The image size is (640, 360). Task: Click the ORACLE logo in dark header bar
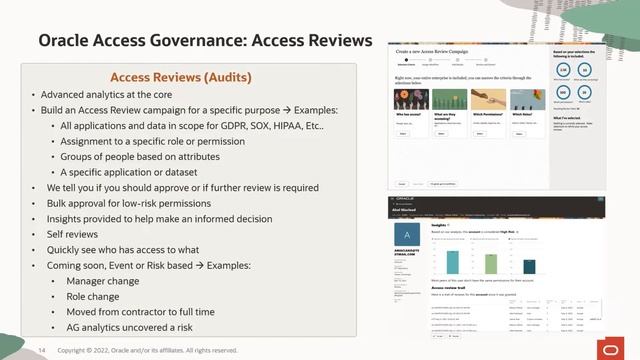coord(404,199)
